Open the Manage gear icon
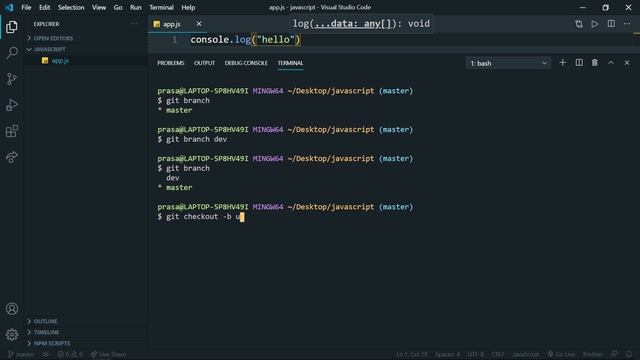This screenshot has width=640, height=360. tap(12, 335)
